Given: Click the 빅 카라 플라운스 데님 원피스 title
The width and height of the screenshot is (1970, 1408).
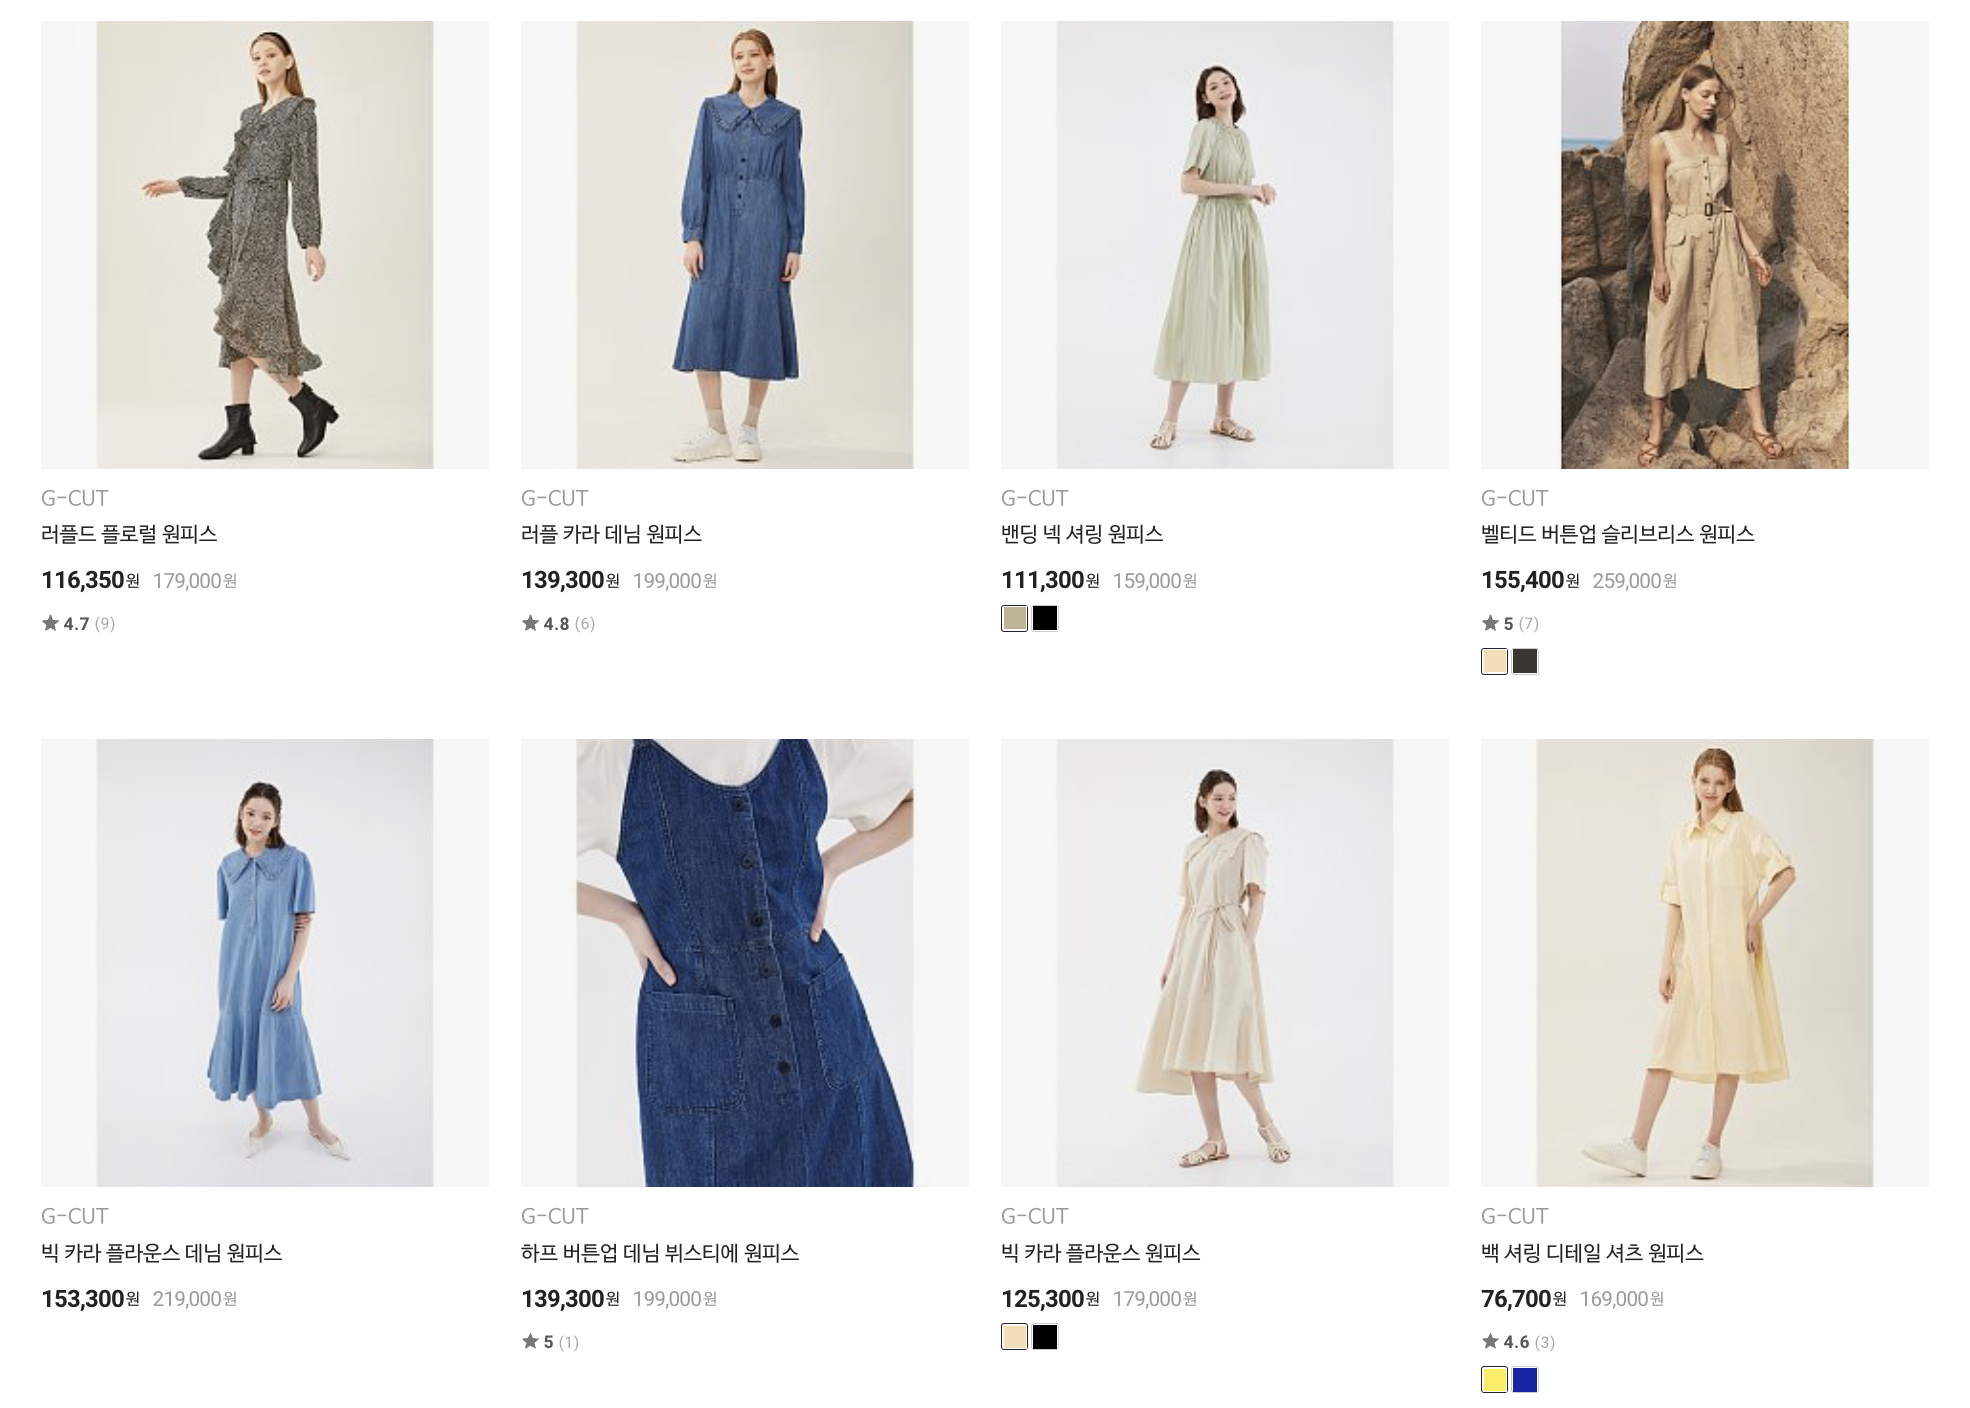Looking at the screenshot, I should pos(162,1252).
